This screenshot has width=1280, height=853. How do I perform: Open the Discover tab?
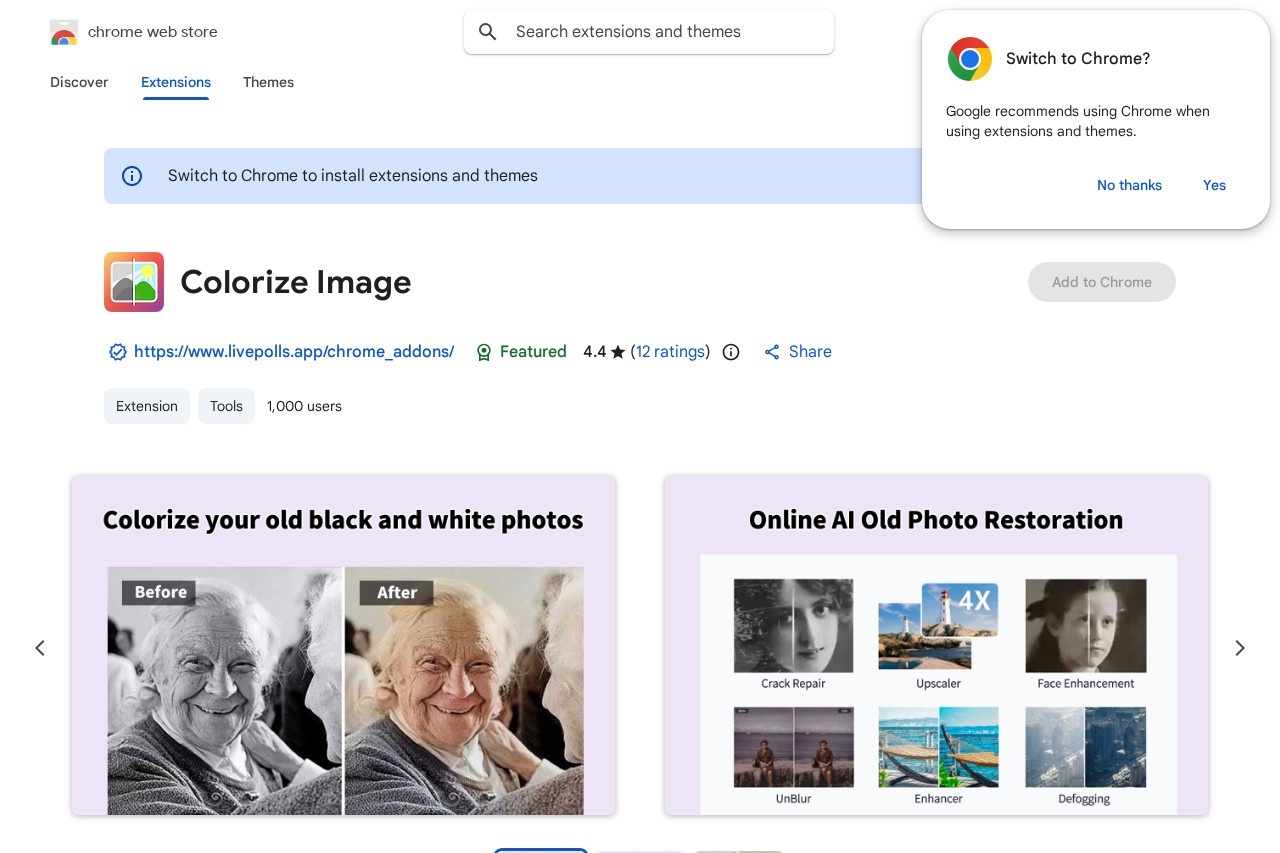79,82
